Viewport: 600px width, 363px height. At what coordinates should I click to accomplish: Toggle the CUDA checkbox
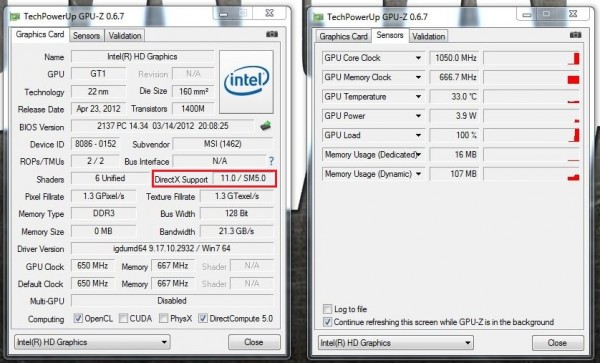(x=123, y=318)
